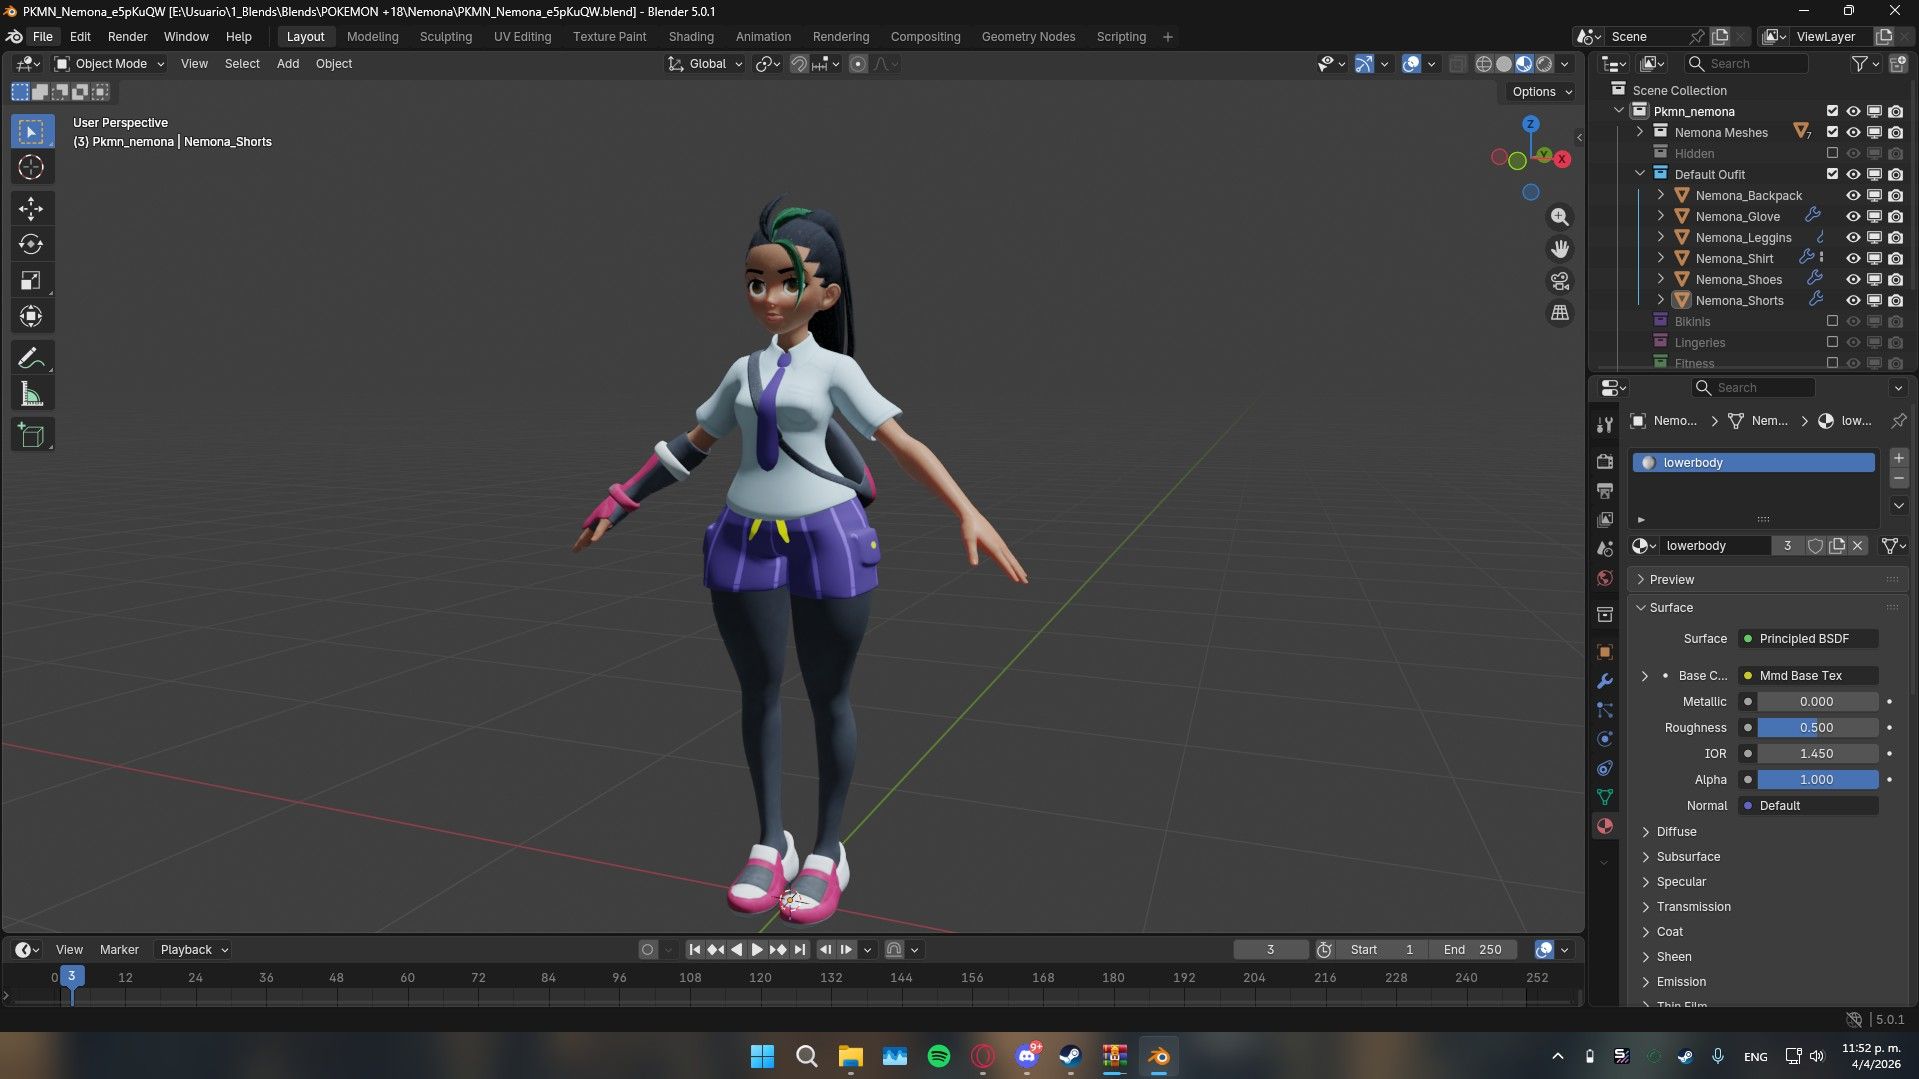Viewport: 1919px width, 1079px height.
Task: Switch to wireframe viewport shading
Action: click(x=1484, y=64)
